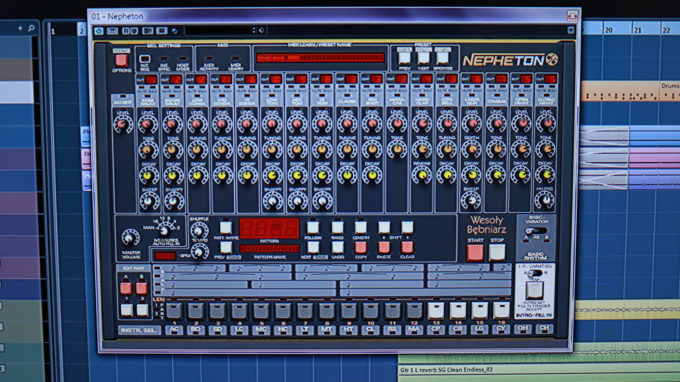Toggle step button 9
Image resolution: width=680 pixels, height=382 pixels.
tap(348, 310)
